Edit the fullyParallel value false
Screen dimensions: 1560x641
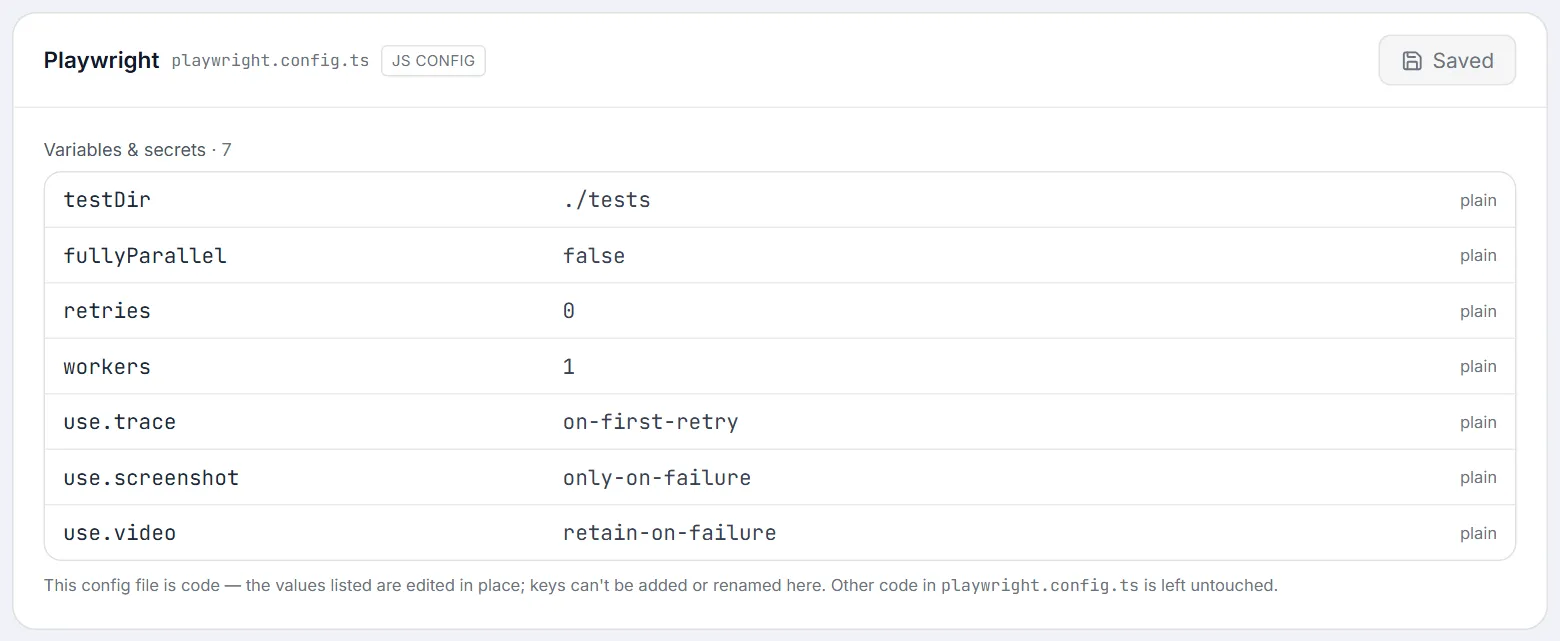click(x=594, y=256)
